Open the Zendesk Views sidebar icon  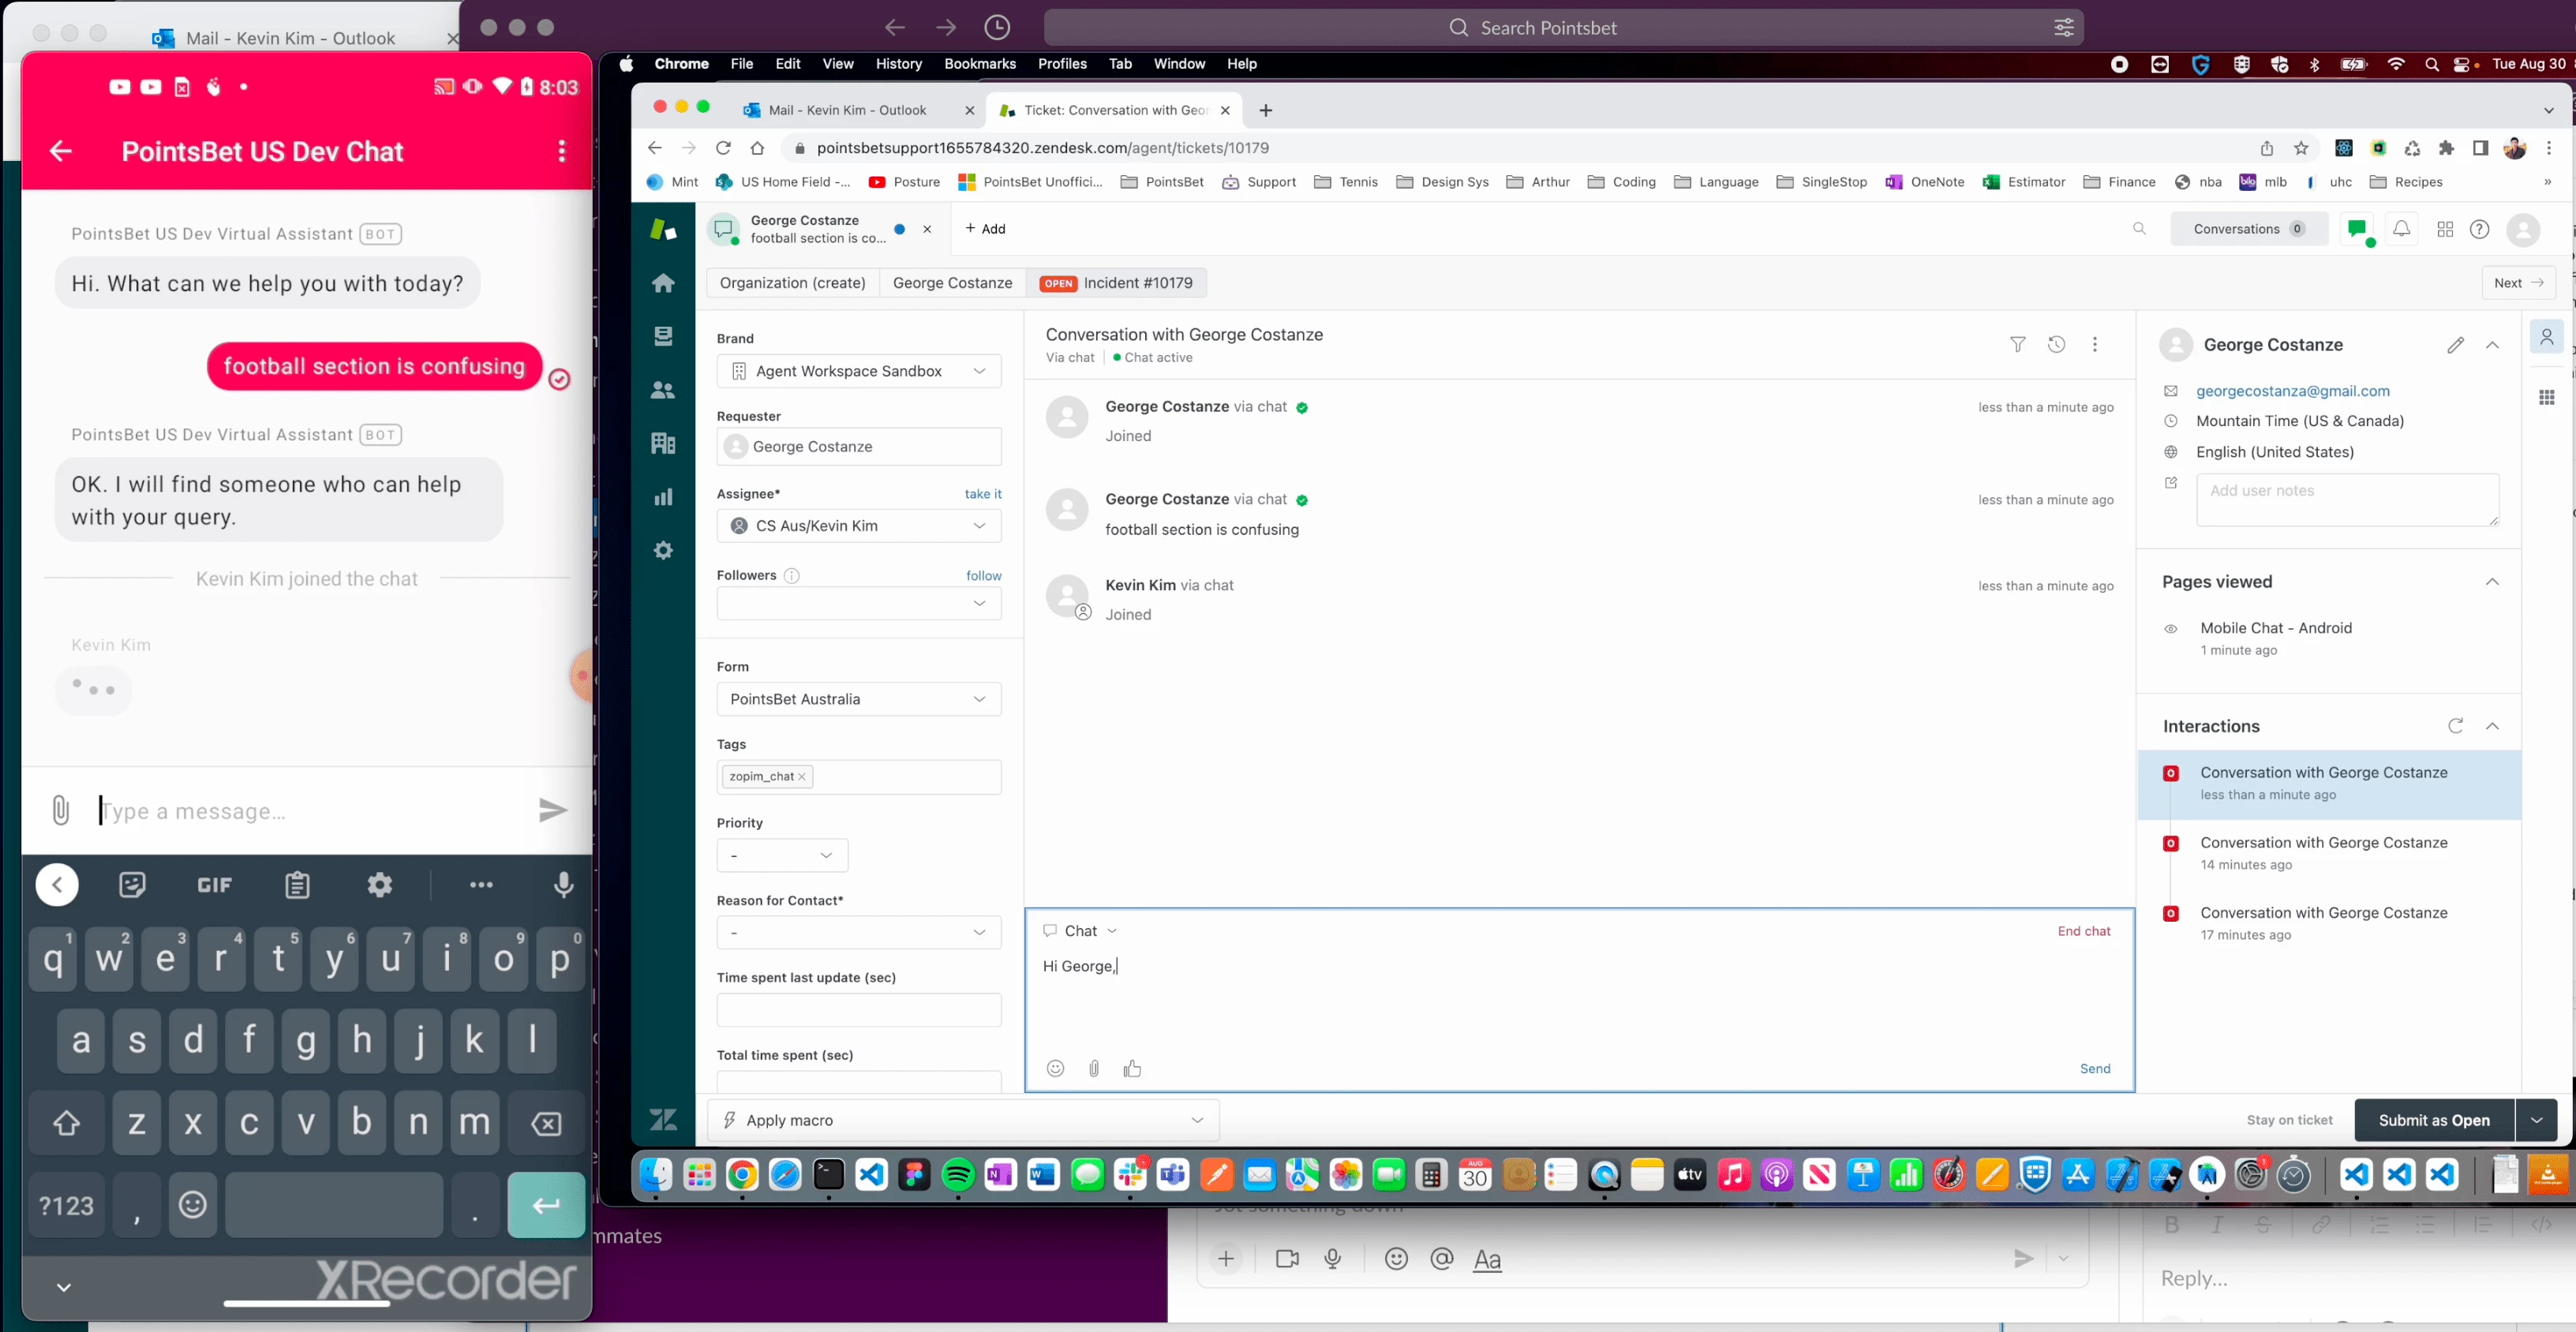click(x=663, y=336)
